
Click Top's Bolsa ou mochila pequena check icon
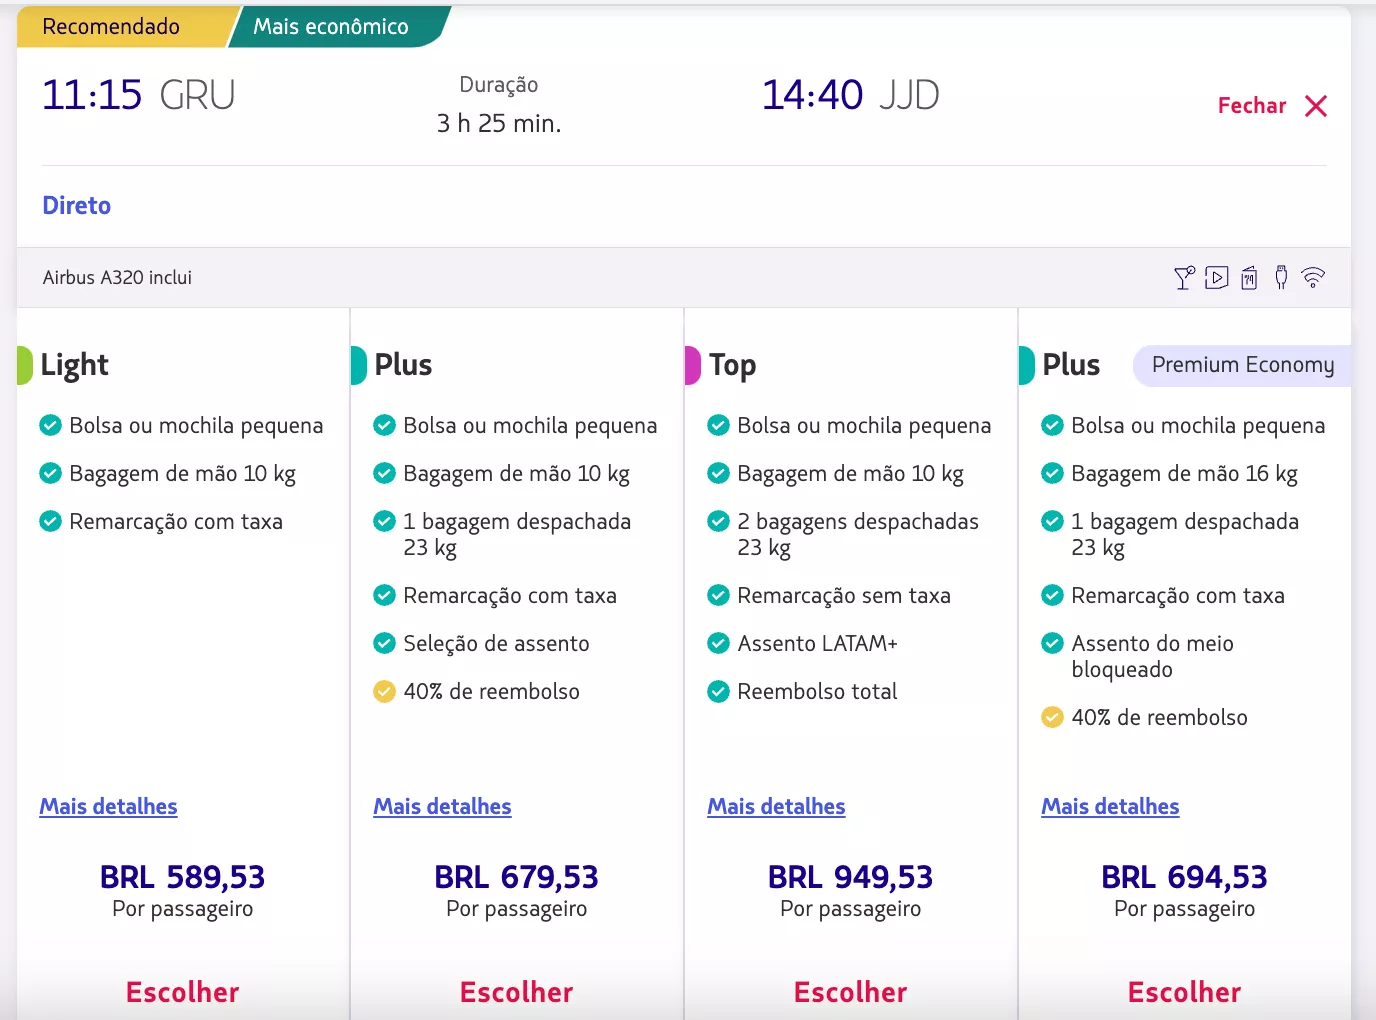click(718, 425)
